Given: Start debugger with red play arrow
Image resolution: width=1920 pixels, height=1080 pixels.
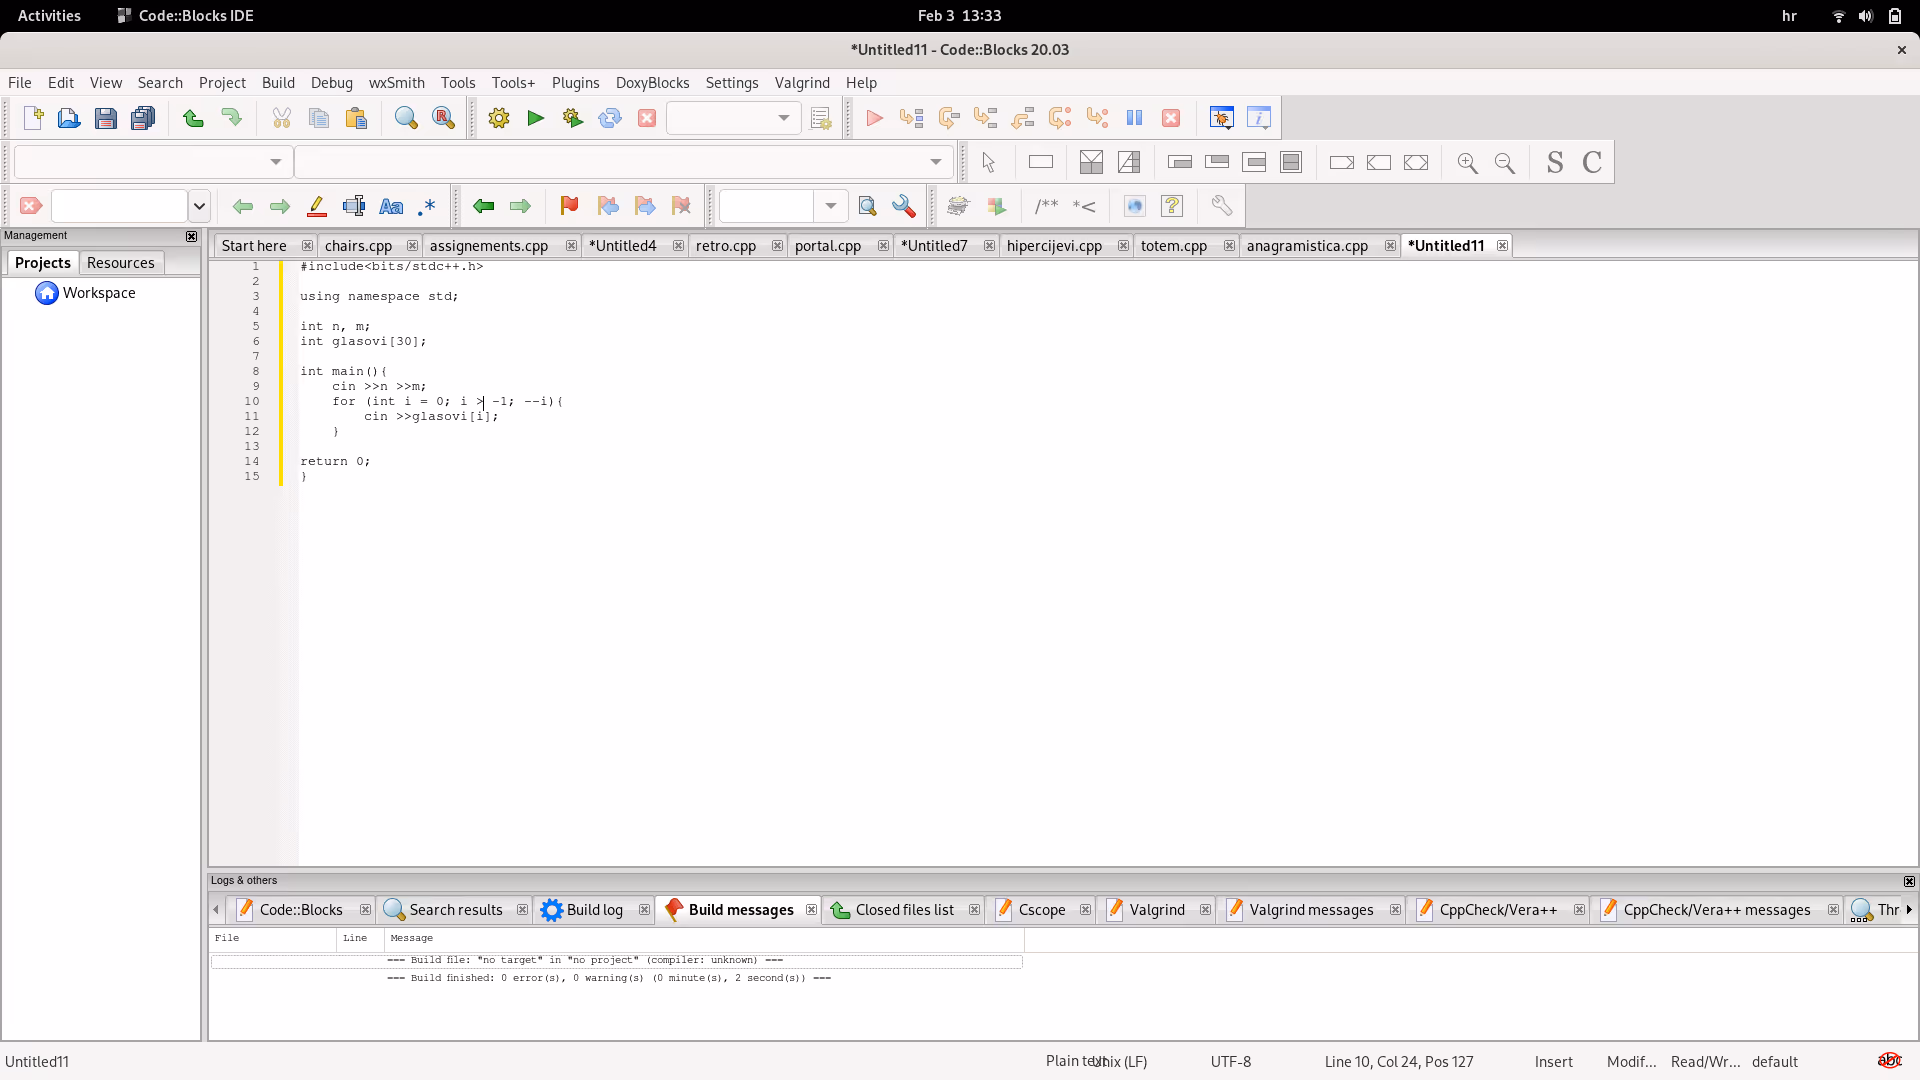Looking at the screenshot, I should (873, 118).
